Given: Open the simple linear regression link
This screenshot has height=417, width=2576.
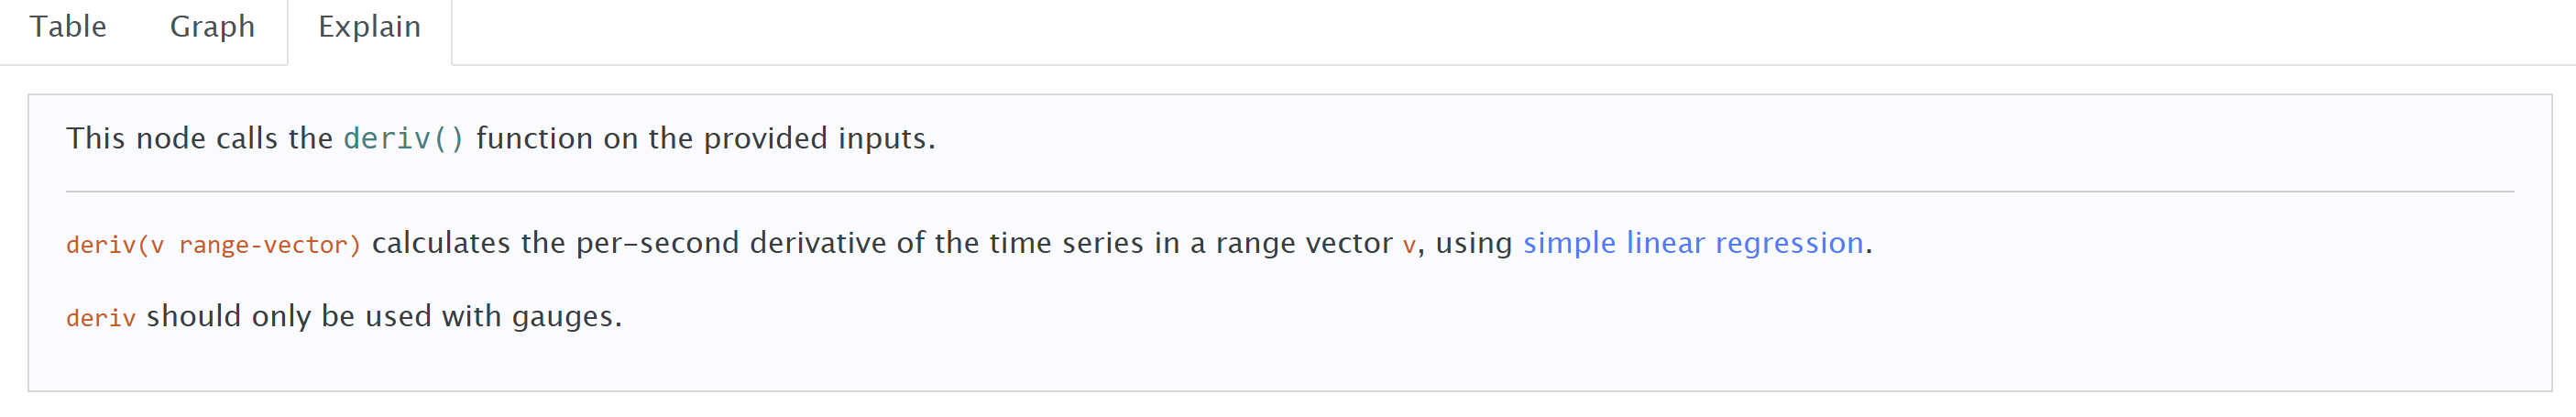Looking at the screenshot, I should (x=1692, y=243).
